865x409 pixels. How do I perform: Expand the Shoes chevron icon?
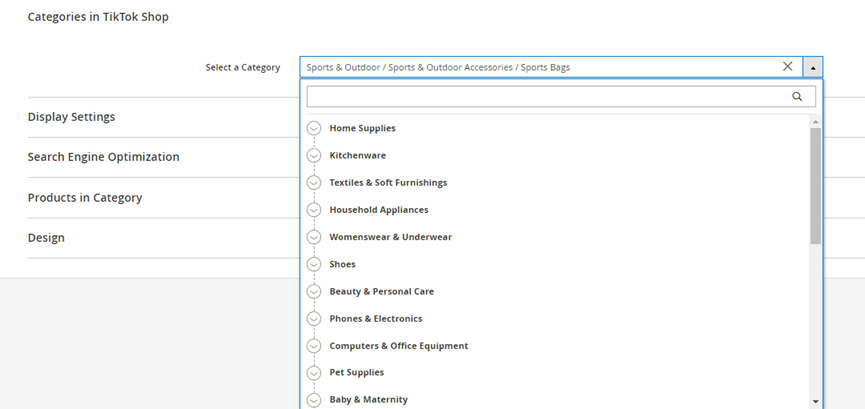[x=314, y=265]
